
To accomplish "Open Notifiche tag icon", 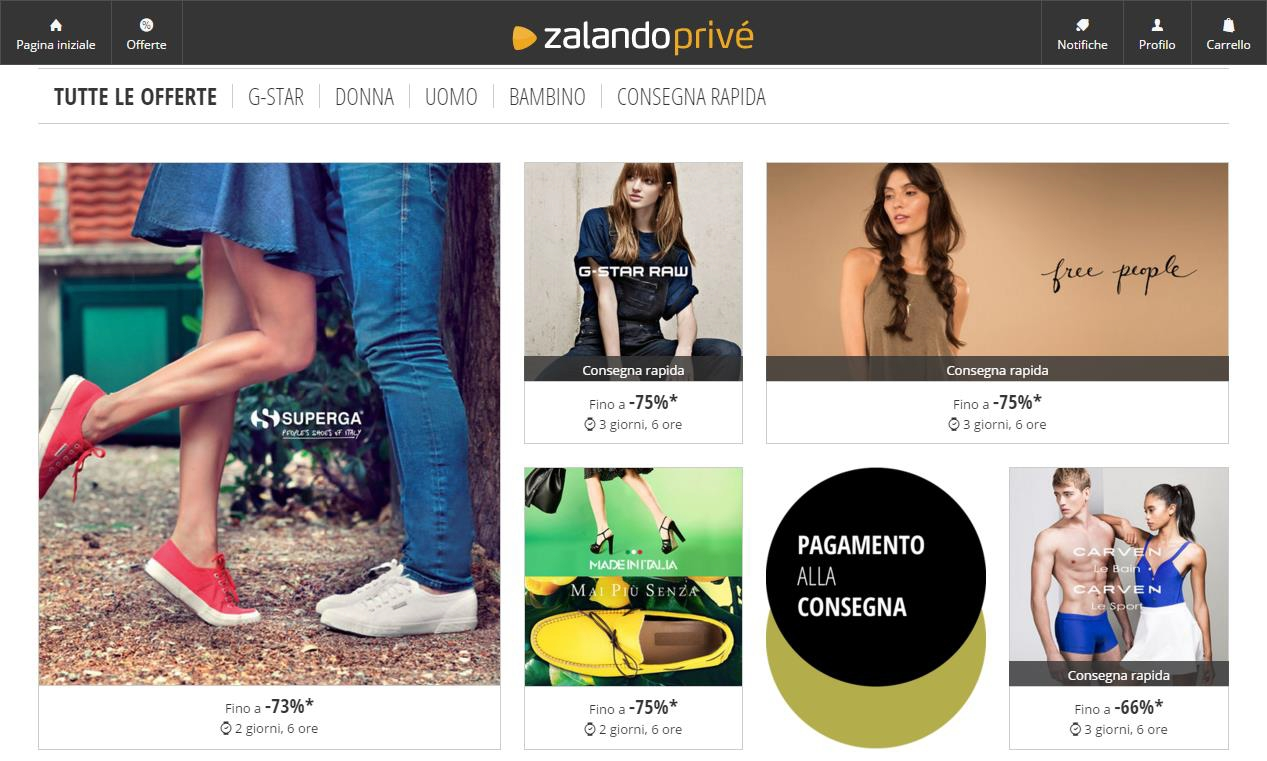I will (1082, 25).
